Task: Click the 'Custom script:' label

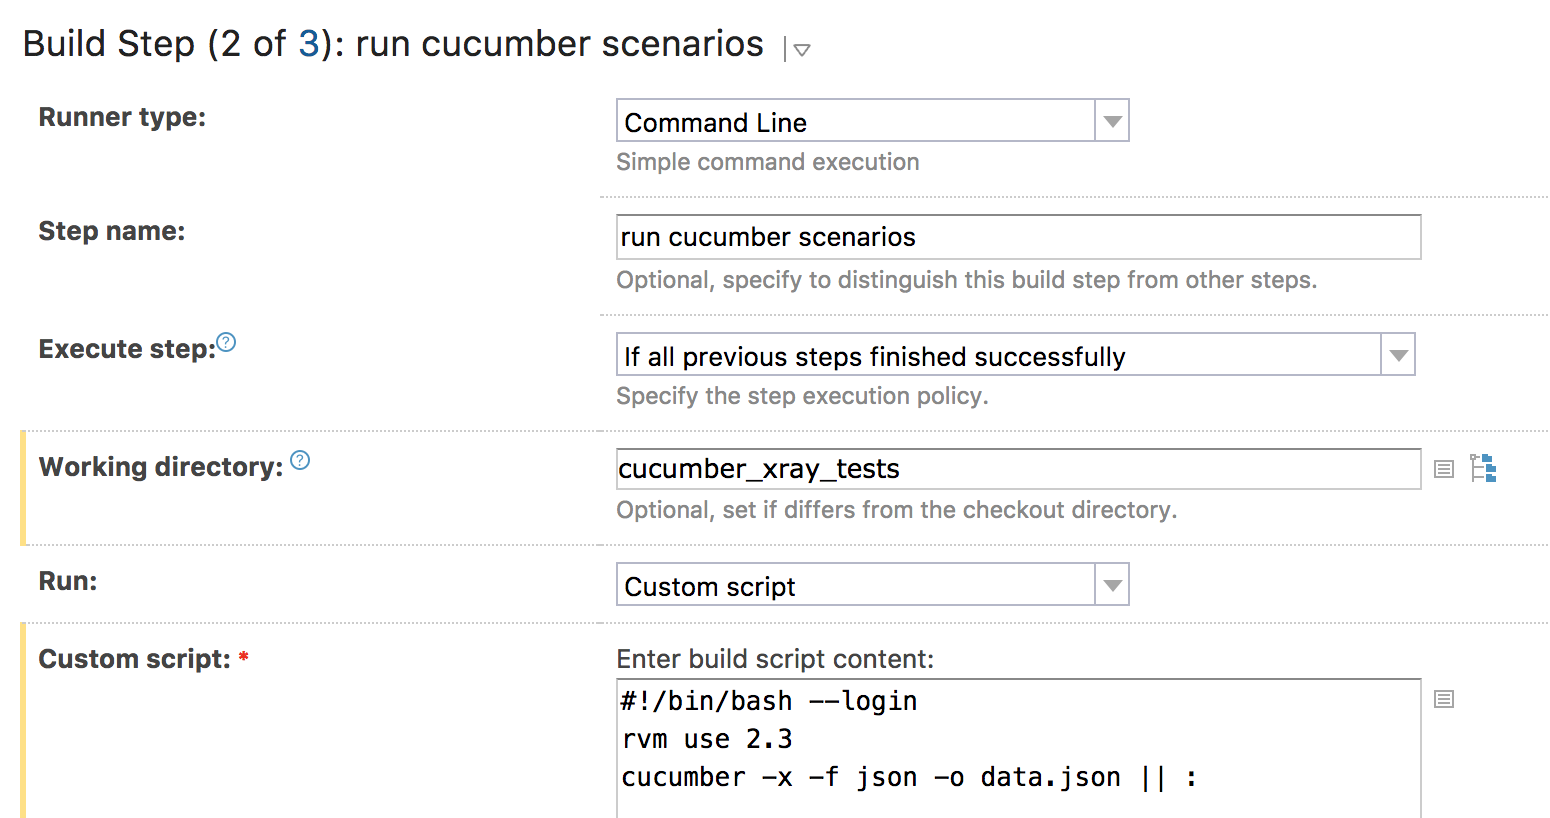Action: coord(134,659)
